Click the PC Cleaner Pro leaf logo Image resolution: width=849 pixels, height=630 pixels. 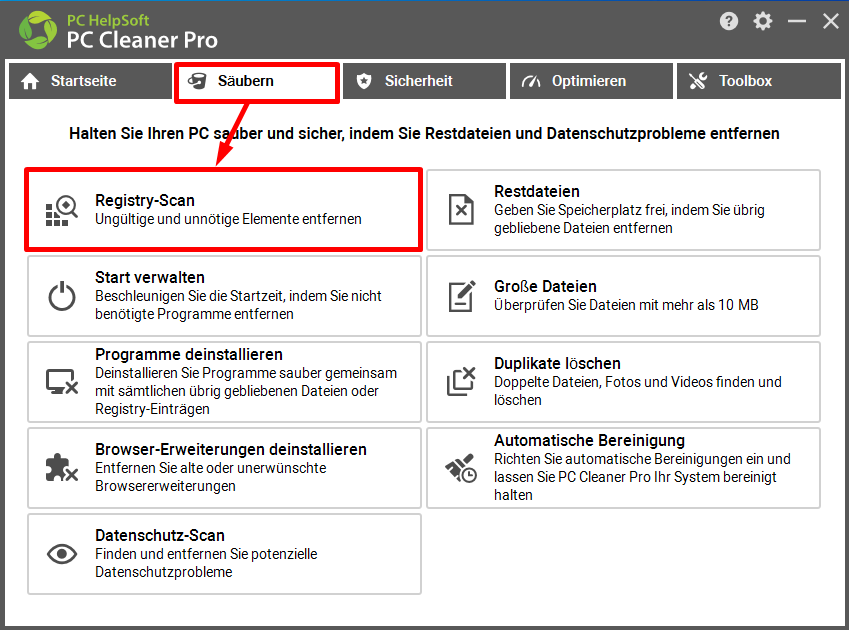pos(38,30)
